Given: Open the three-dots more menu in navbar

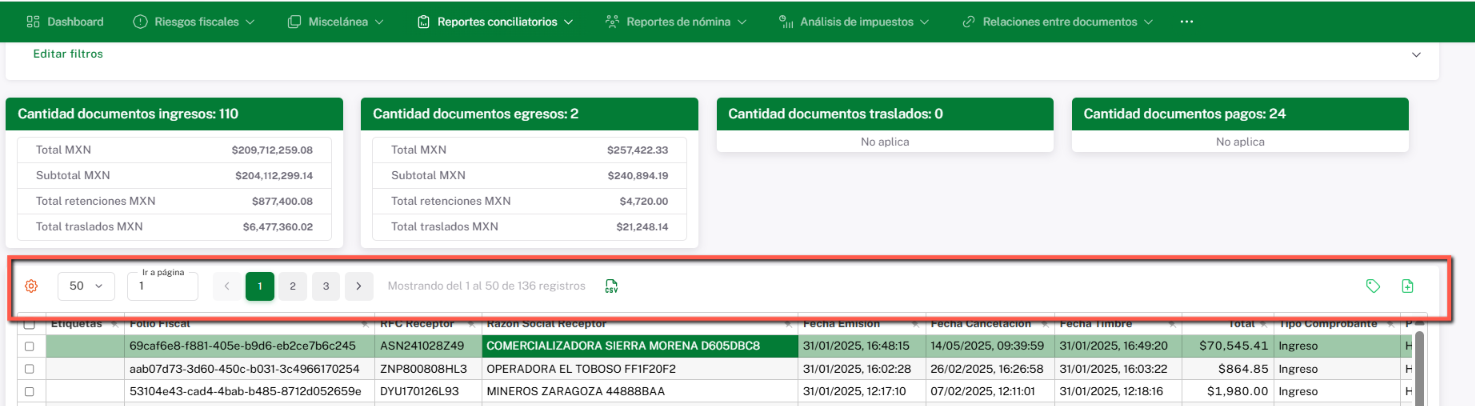Looking at the screenshot, I should [x=1187, y=21].
